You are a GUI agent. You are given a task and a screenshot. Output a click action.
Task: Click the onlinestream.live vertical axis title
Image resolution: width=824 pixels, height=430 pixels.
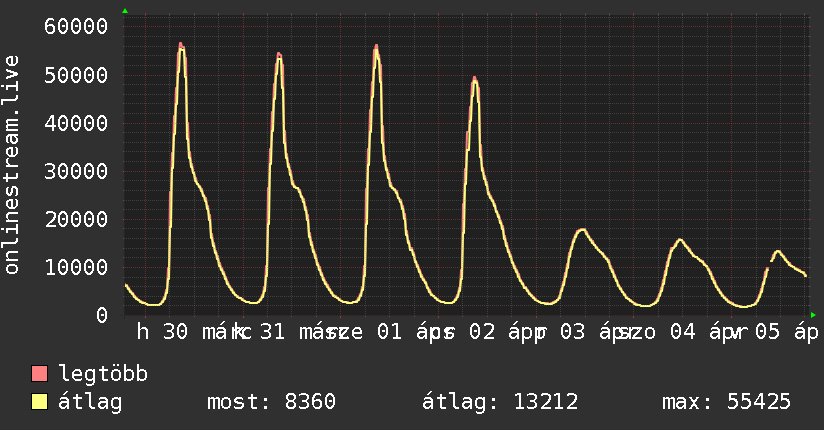point(11,165)
